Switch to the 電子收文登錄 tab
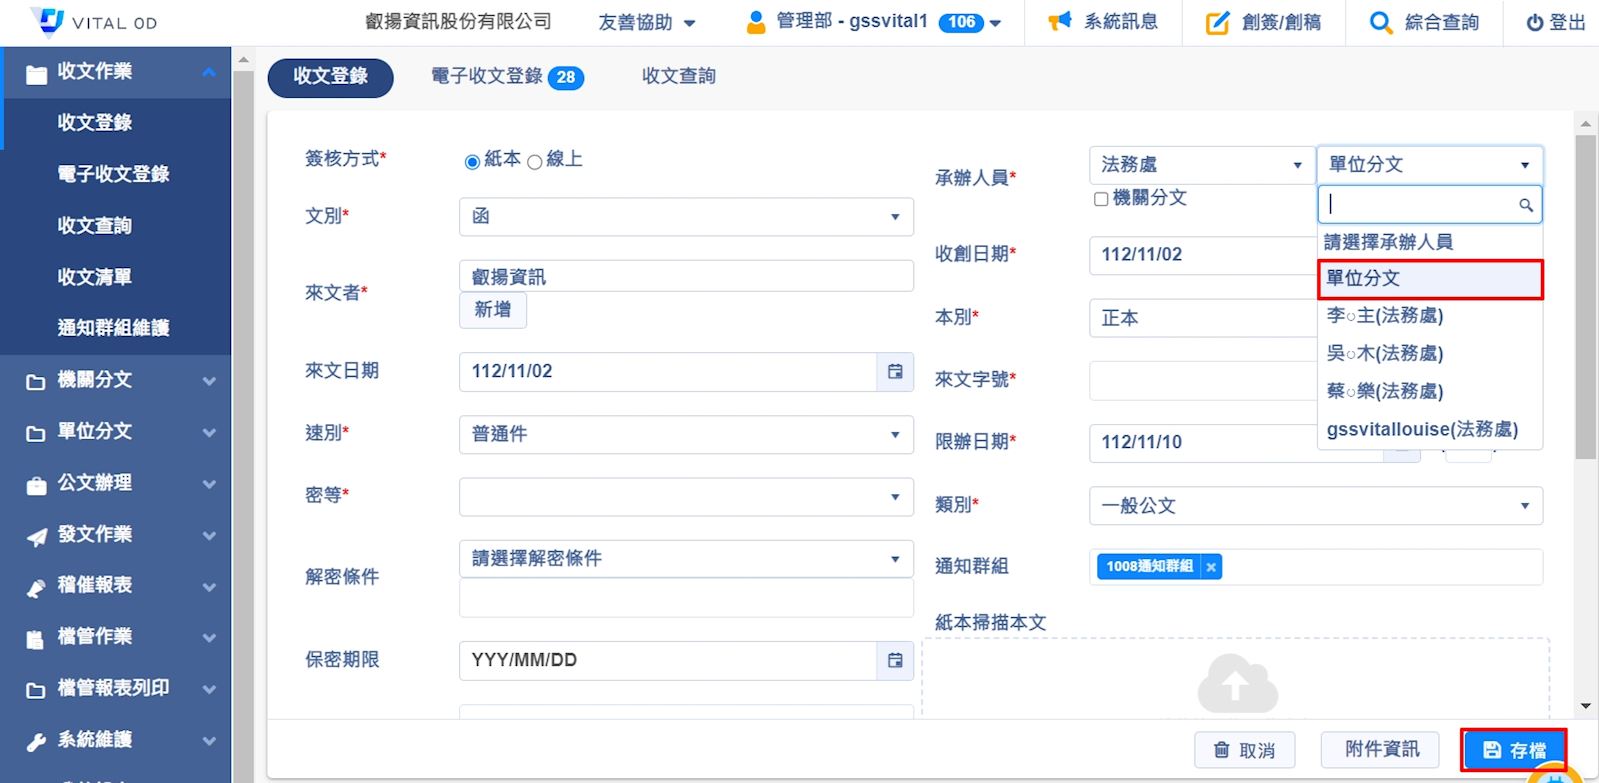The height and width of the screenshot is (783, 1599). tap(507, 77)
